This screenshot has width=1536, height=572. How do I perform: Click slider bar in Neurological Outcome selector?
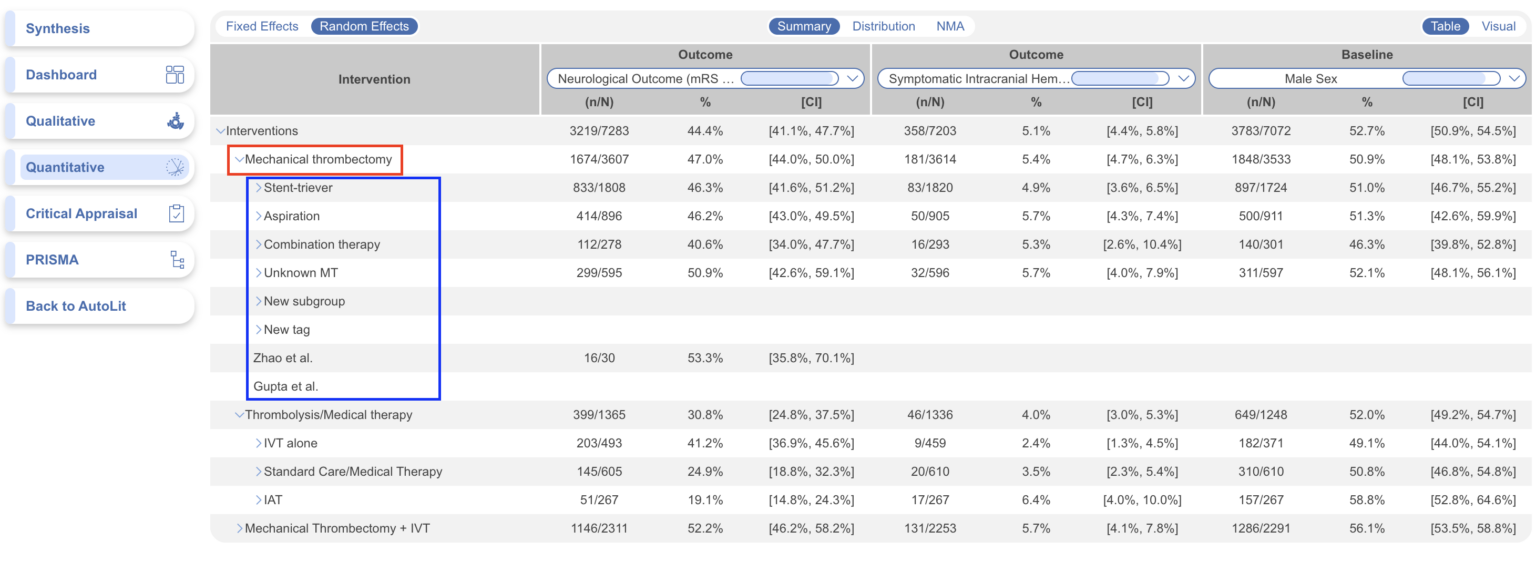point(789,78)
